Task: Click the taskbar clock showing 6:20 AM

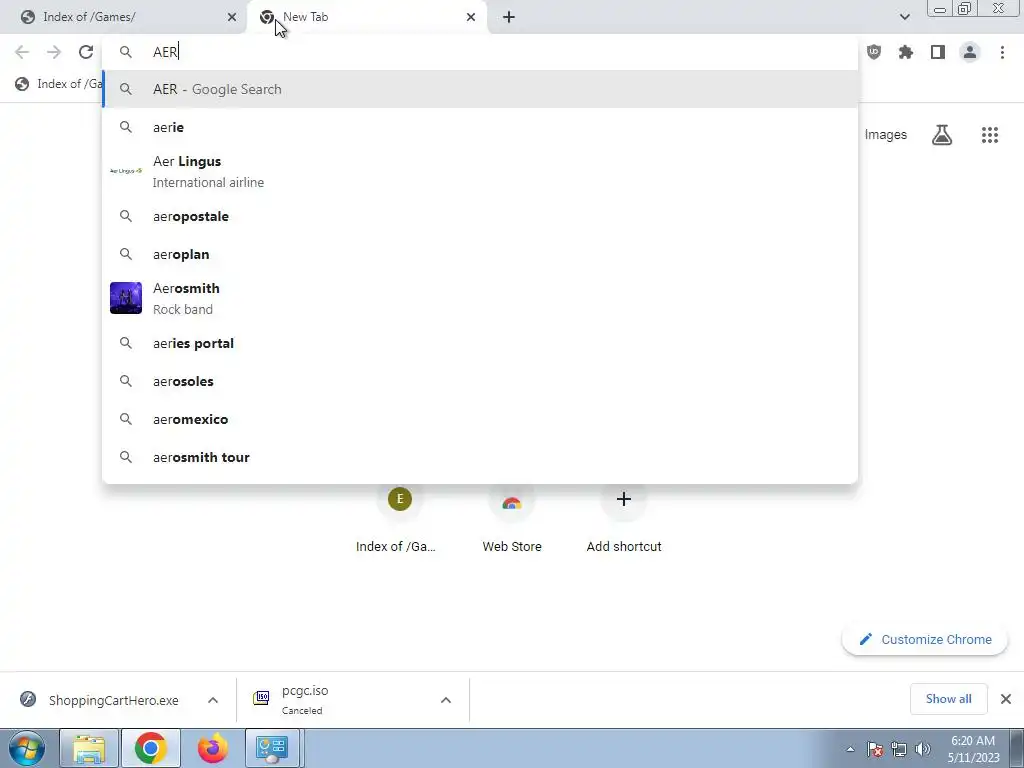Action: tap(973, 749)
